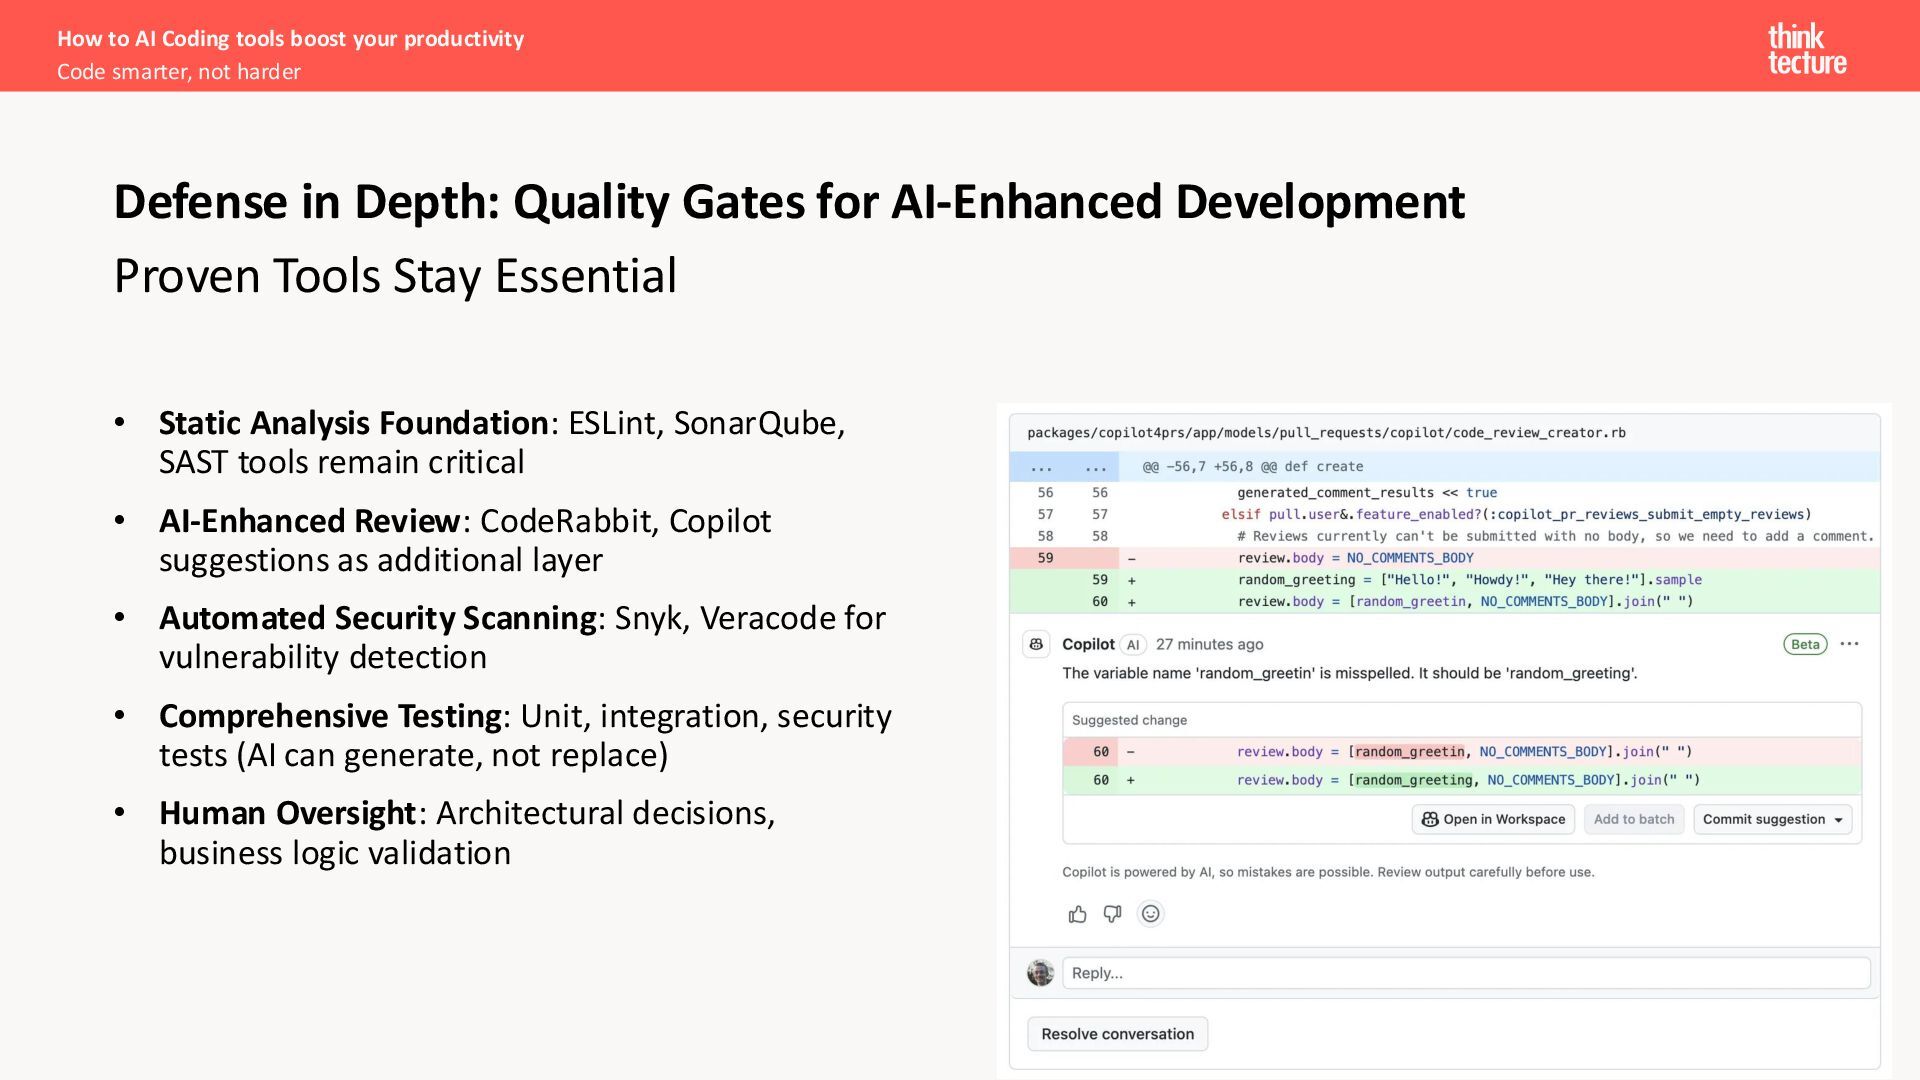Image resolution: width=1920 pixels, height=1080 pixels.
Task: Click the AI badge next to Copilot
Action: [x=1133, y=645]
